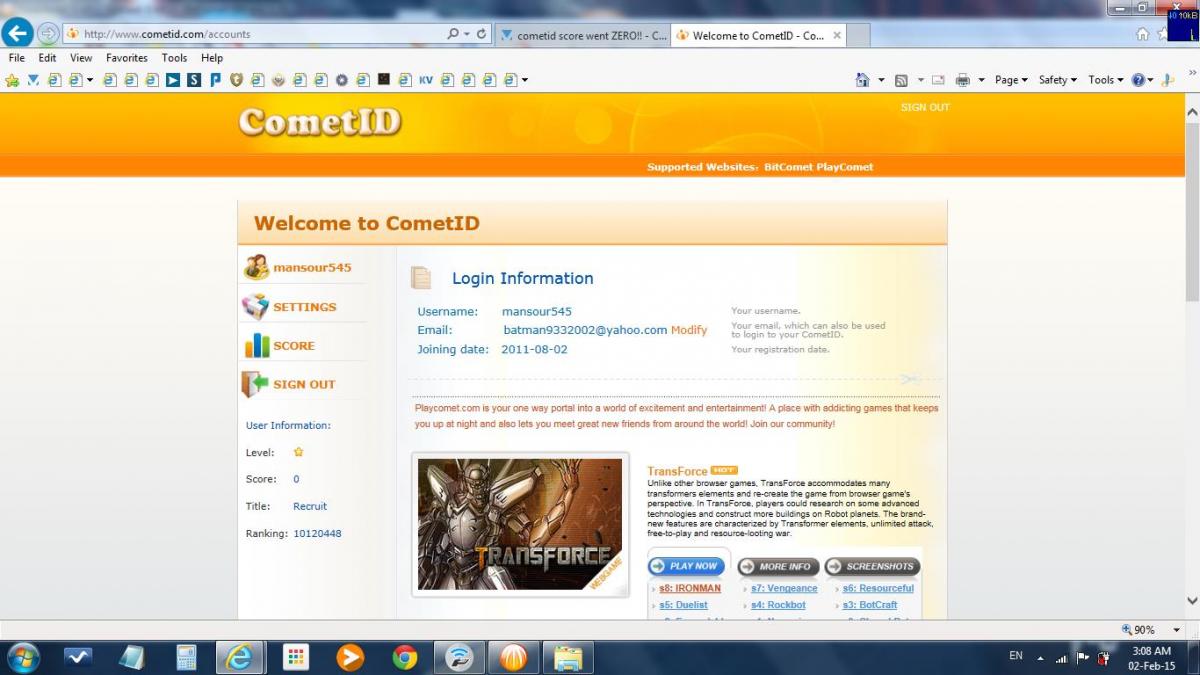Image resolution: width=1200 pixels, height=675 pixels.
Task: Expand the Help icon dropdown arrow
Action: point(1151,80)
